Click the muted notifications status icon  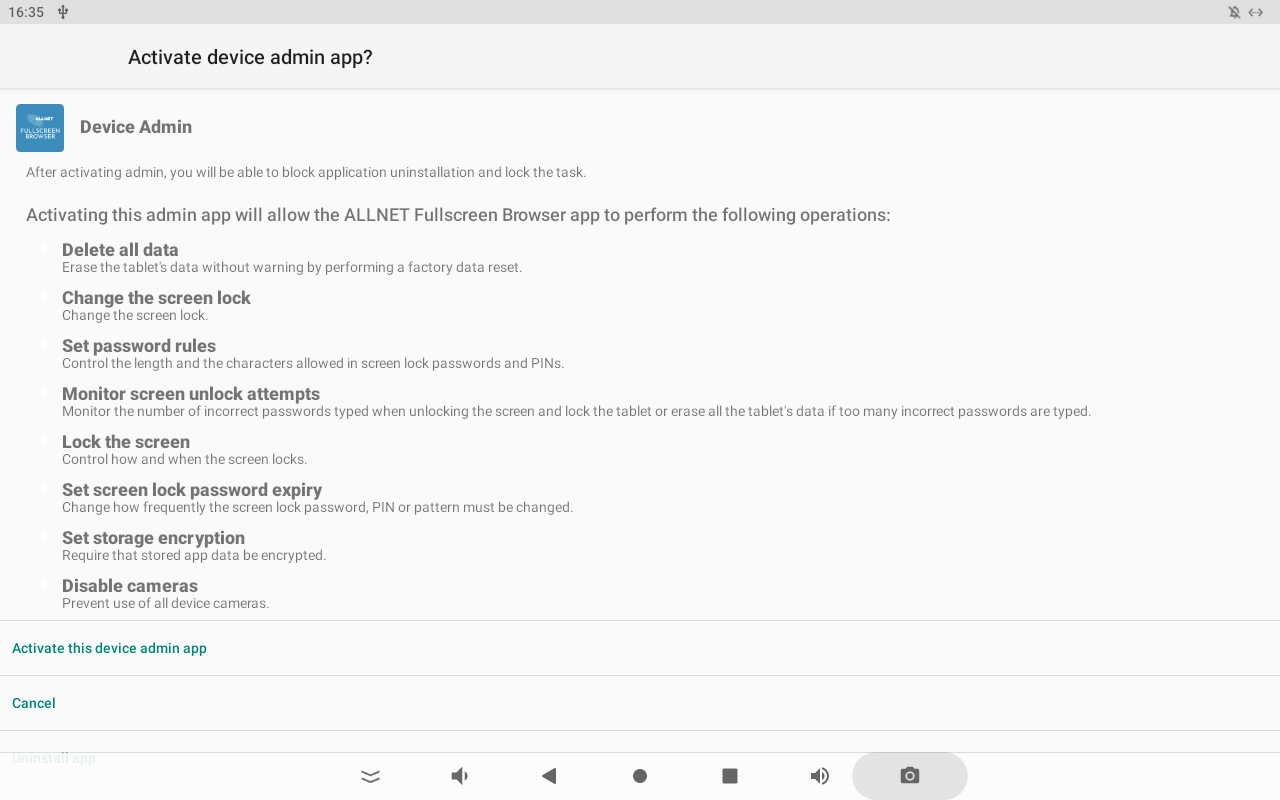point(1234,12)
